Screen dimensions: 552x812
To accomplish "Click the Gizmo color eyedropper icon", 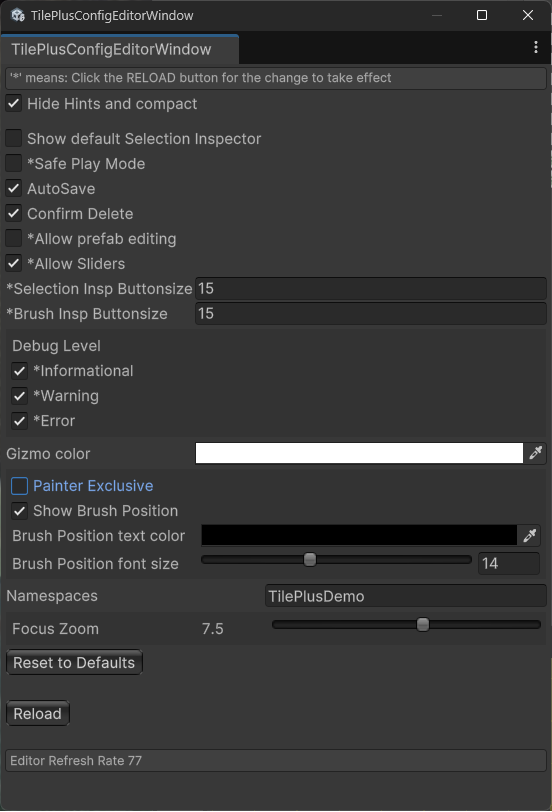I will (x=535, y=453).
